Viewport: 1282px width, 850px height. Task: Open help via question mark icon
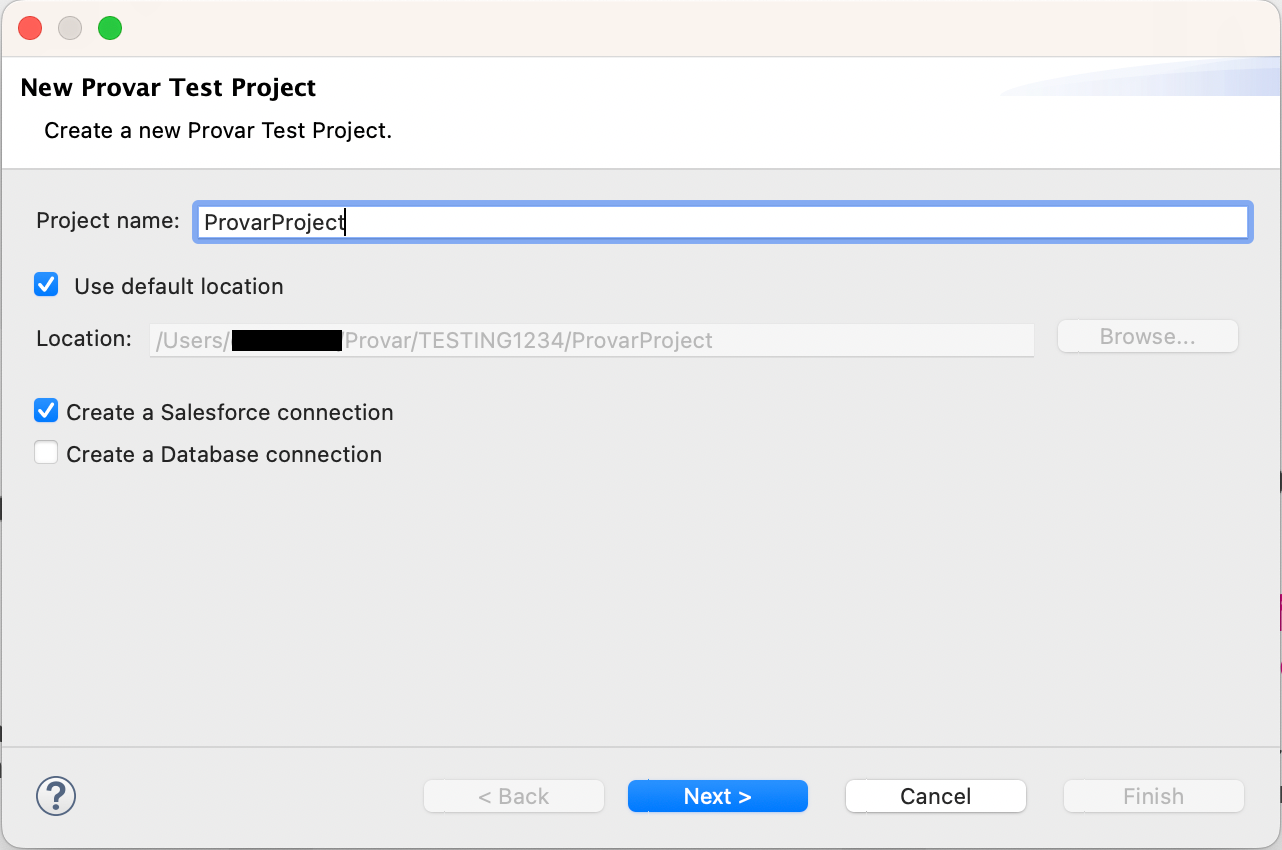(56, 796)
